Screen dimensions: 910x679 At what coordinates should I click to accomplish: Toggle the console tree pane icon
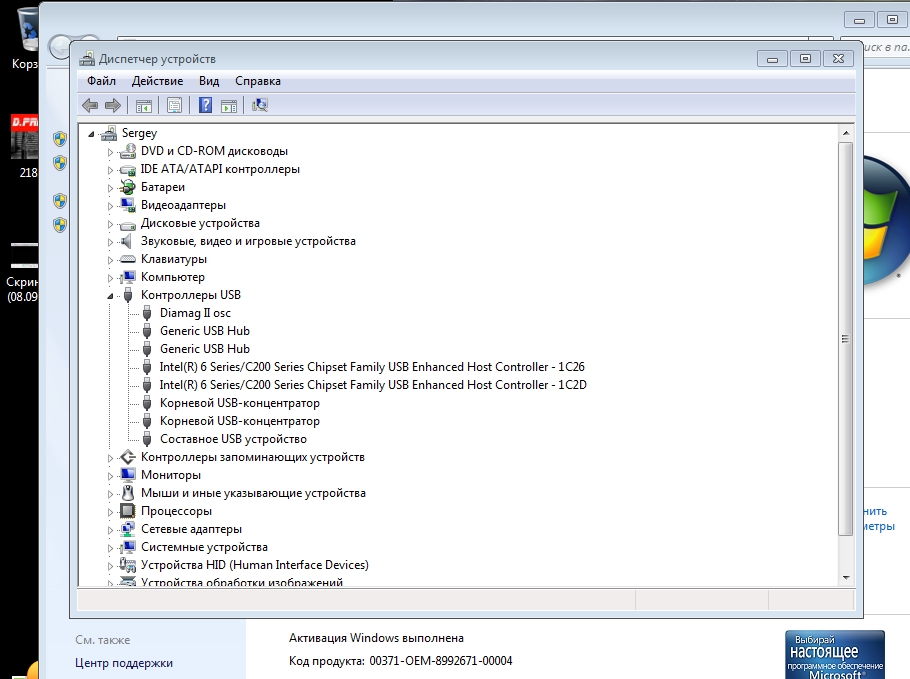coord(144,106)
